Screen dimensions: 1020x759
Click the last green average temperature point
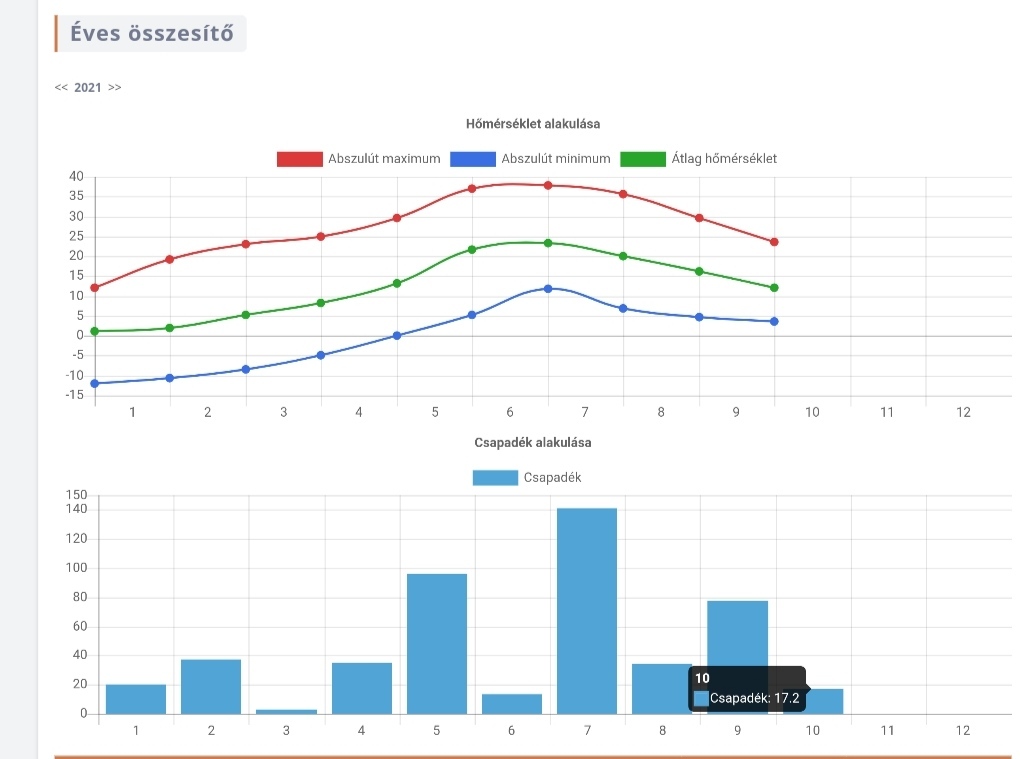(x=774, y=288)
